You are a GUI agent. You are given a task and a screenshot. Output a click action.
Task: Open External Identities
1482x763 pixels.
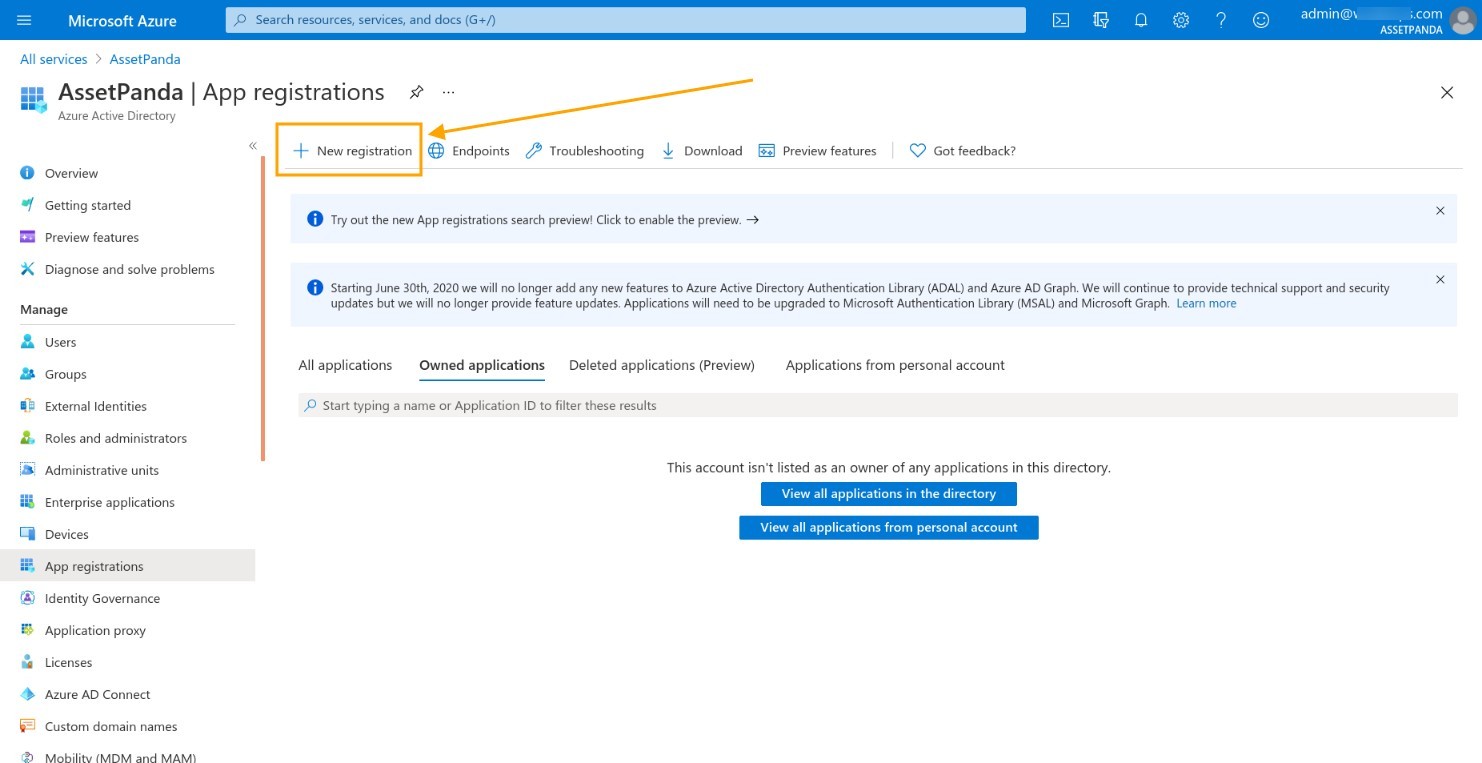click(x=96, y=406)
